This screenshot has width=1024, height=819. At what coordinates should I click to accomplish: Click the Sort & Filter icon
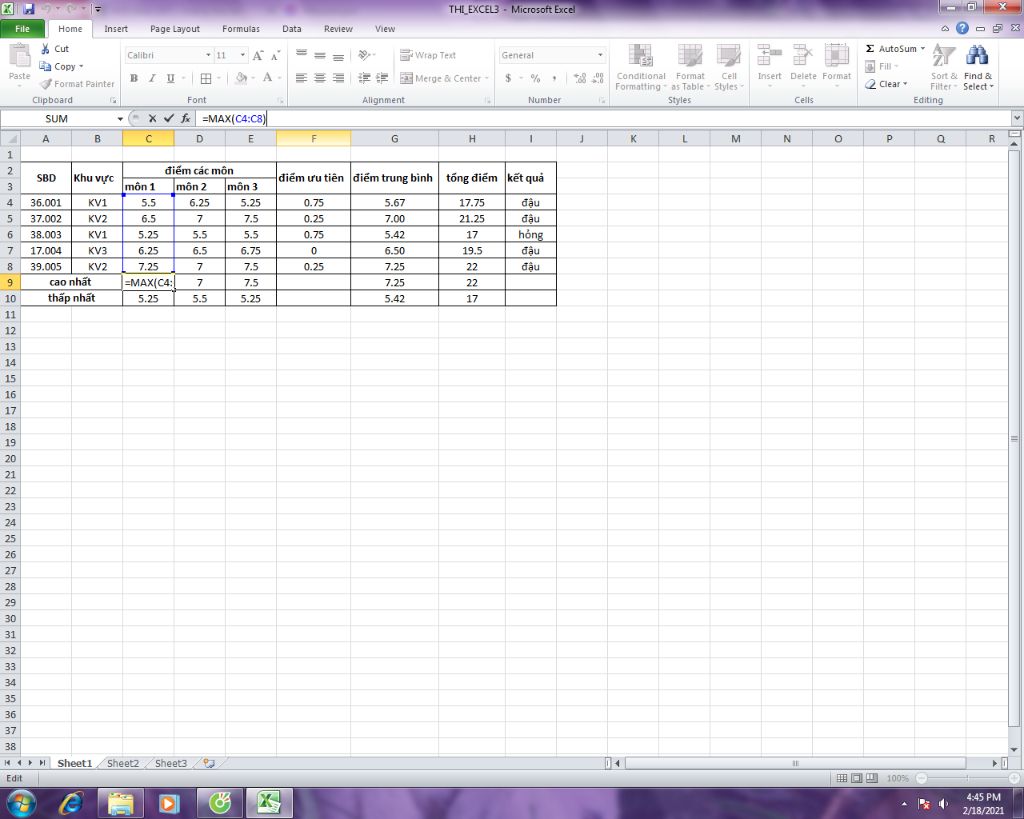click(x=944, y=56)
